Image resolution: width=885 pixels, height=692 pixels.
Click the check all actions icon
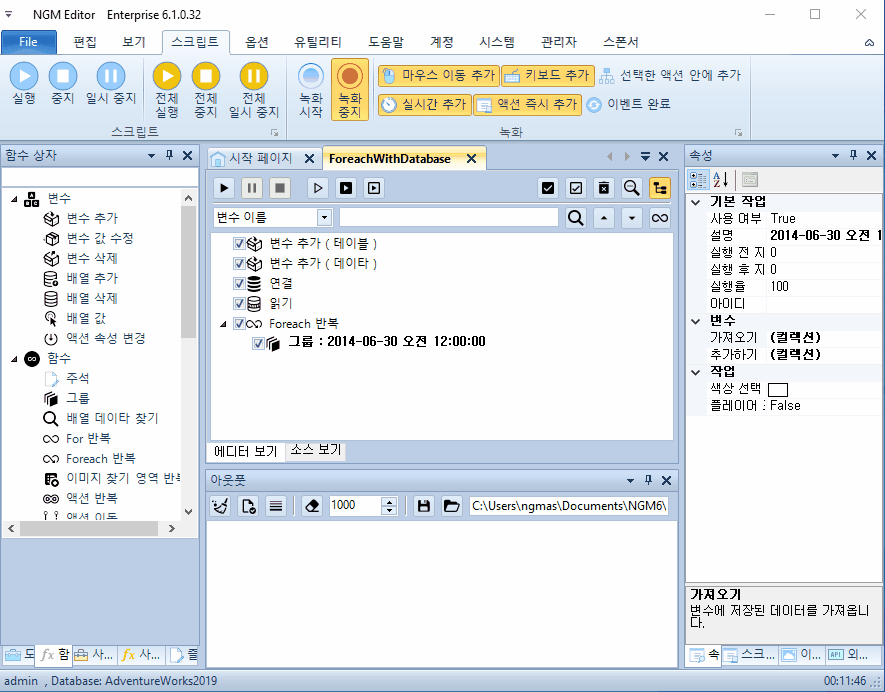pos(547,188)
